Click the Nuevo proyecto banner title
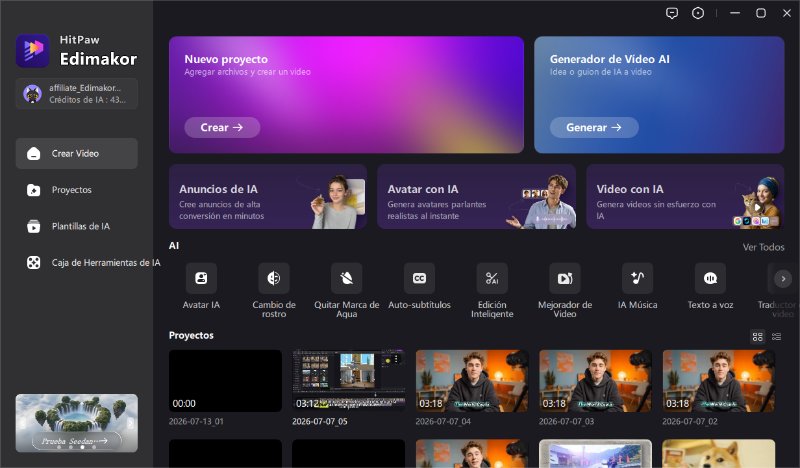Screen dimensions: 800x468 click(226, 59)
